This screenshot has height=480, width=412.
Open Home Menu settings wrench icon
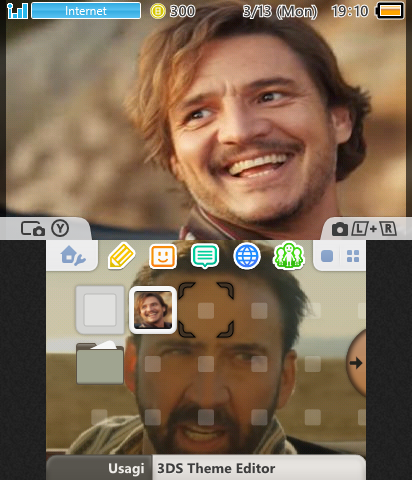coord(73,256)
